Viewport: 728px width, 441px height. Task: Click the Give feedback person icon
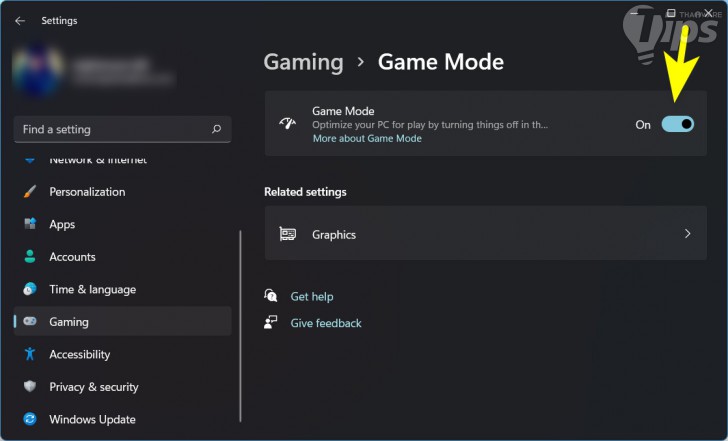click(x=271, y=323)
